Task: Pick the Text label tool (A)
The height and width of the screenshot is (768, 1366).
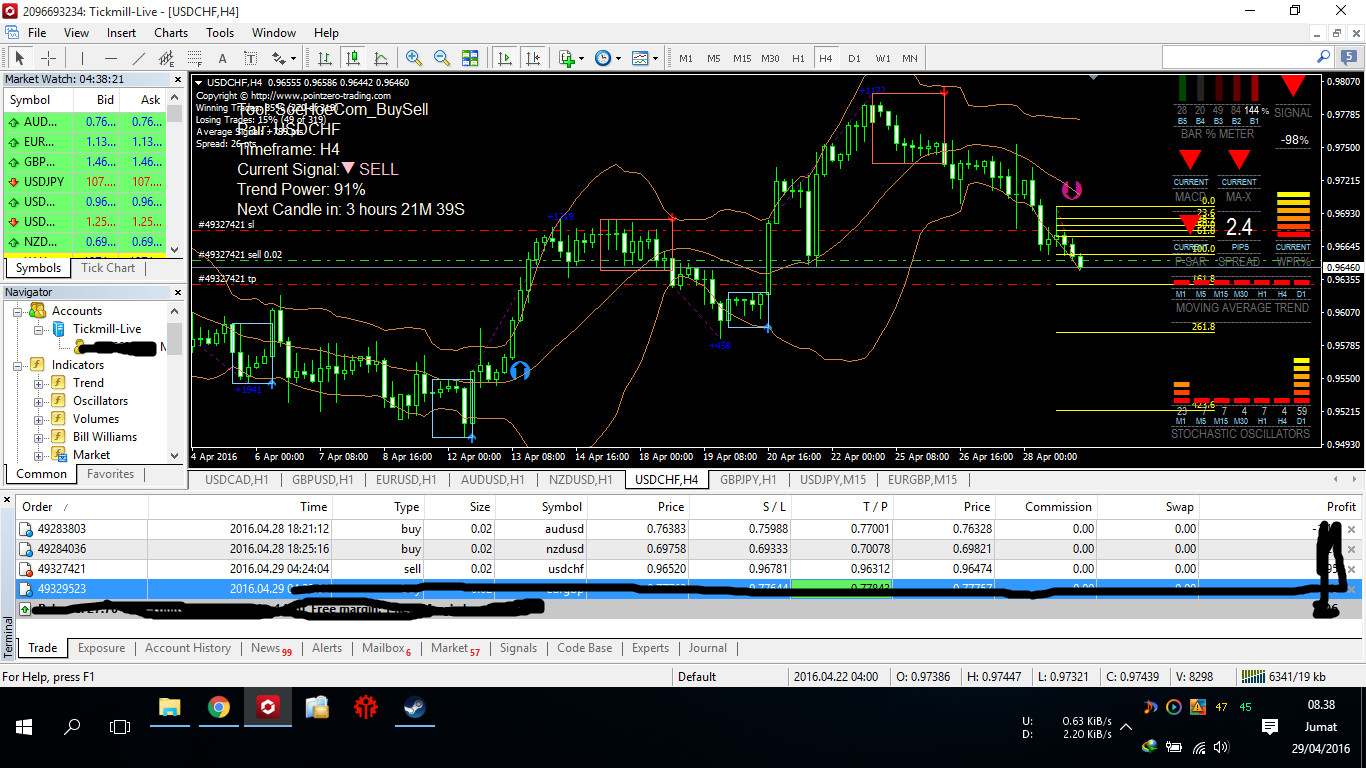Action: (x=222, y=58)
